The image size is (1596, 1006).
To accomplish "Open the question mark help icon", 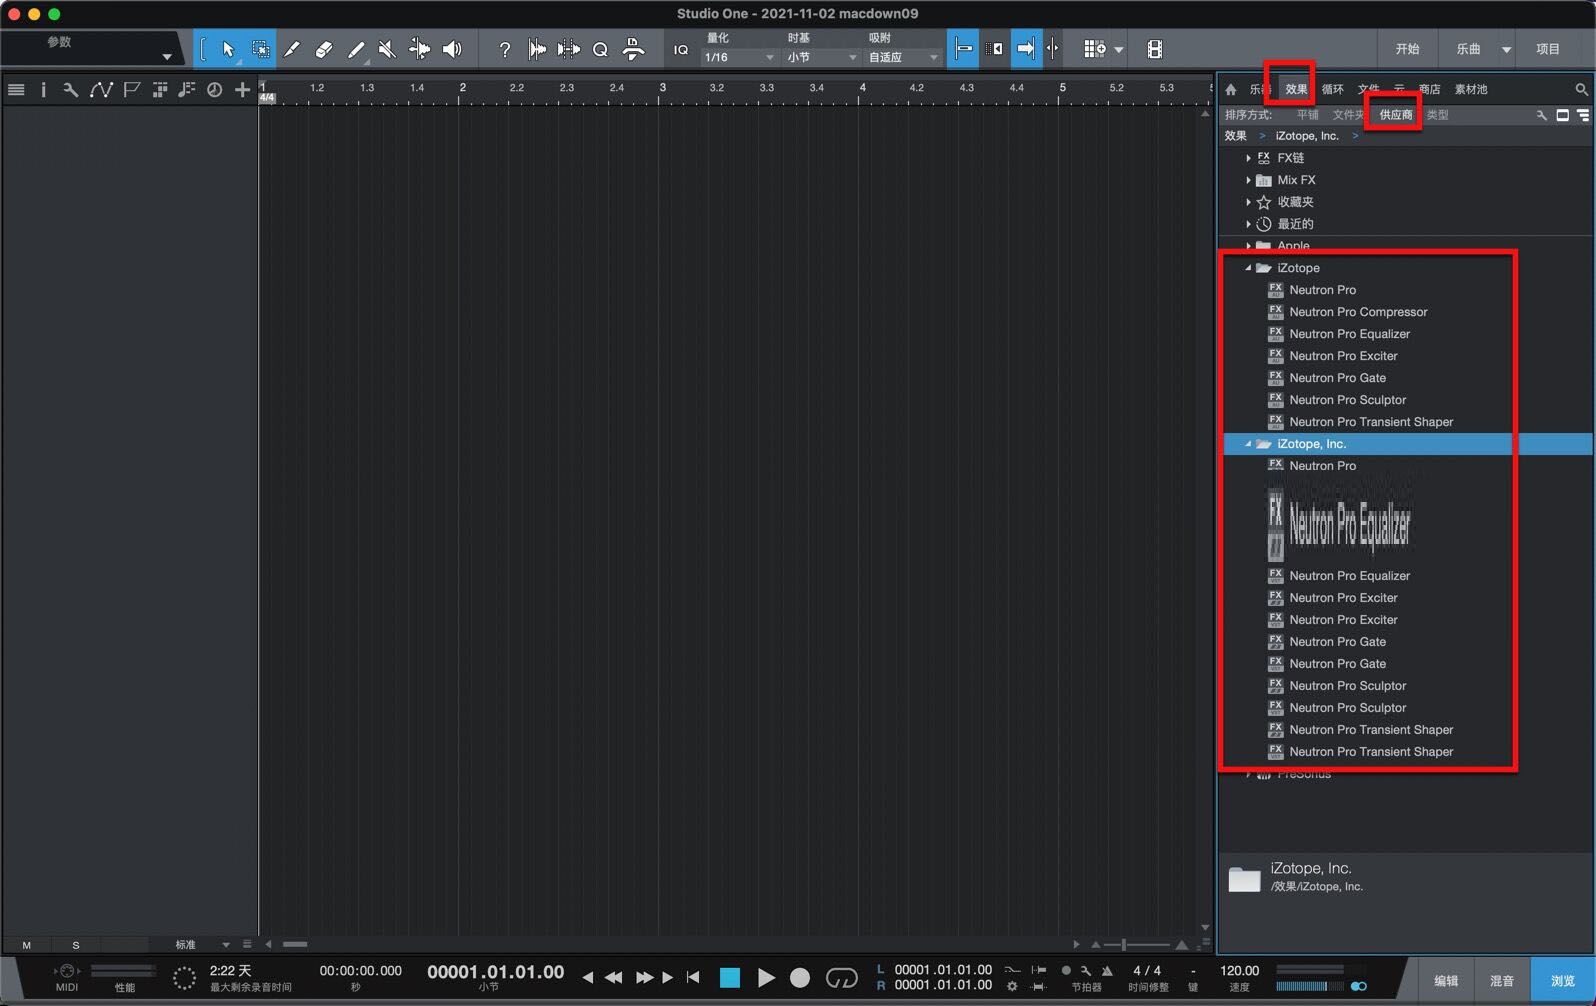I will [x=505, y=49].
